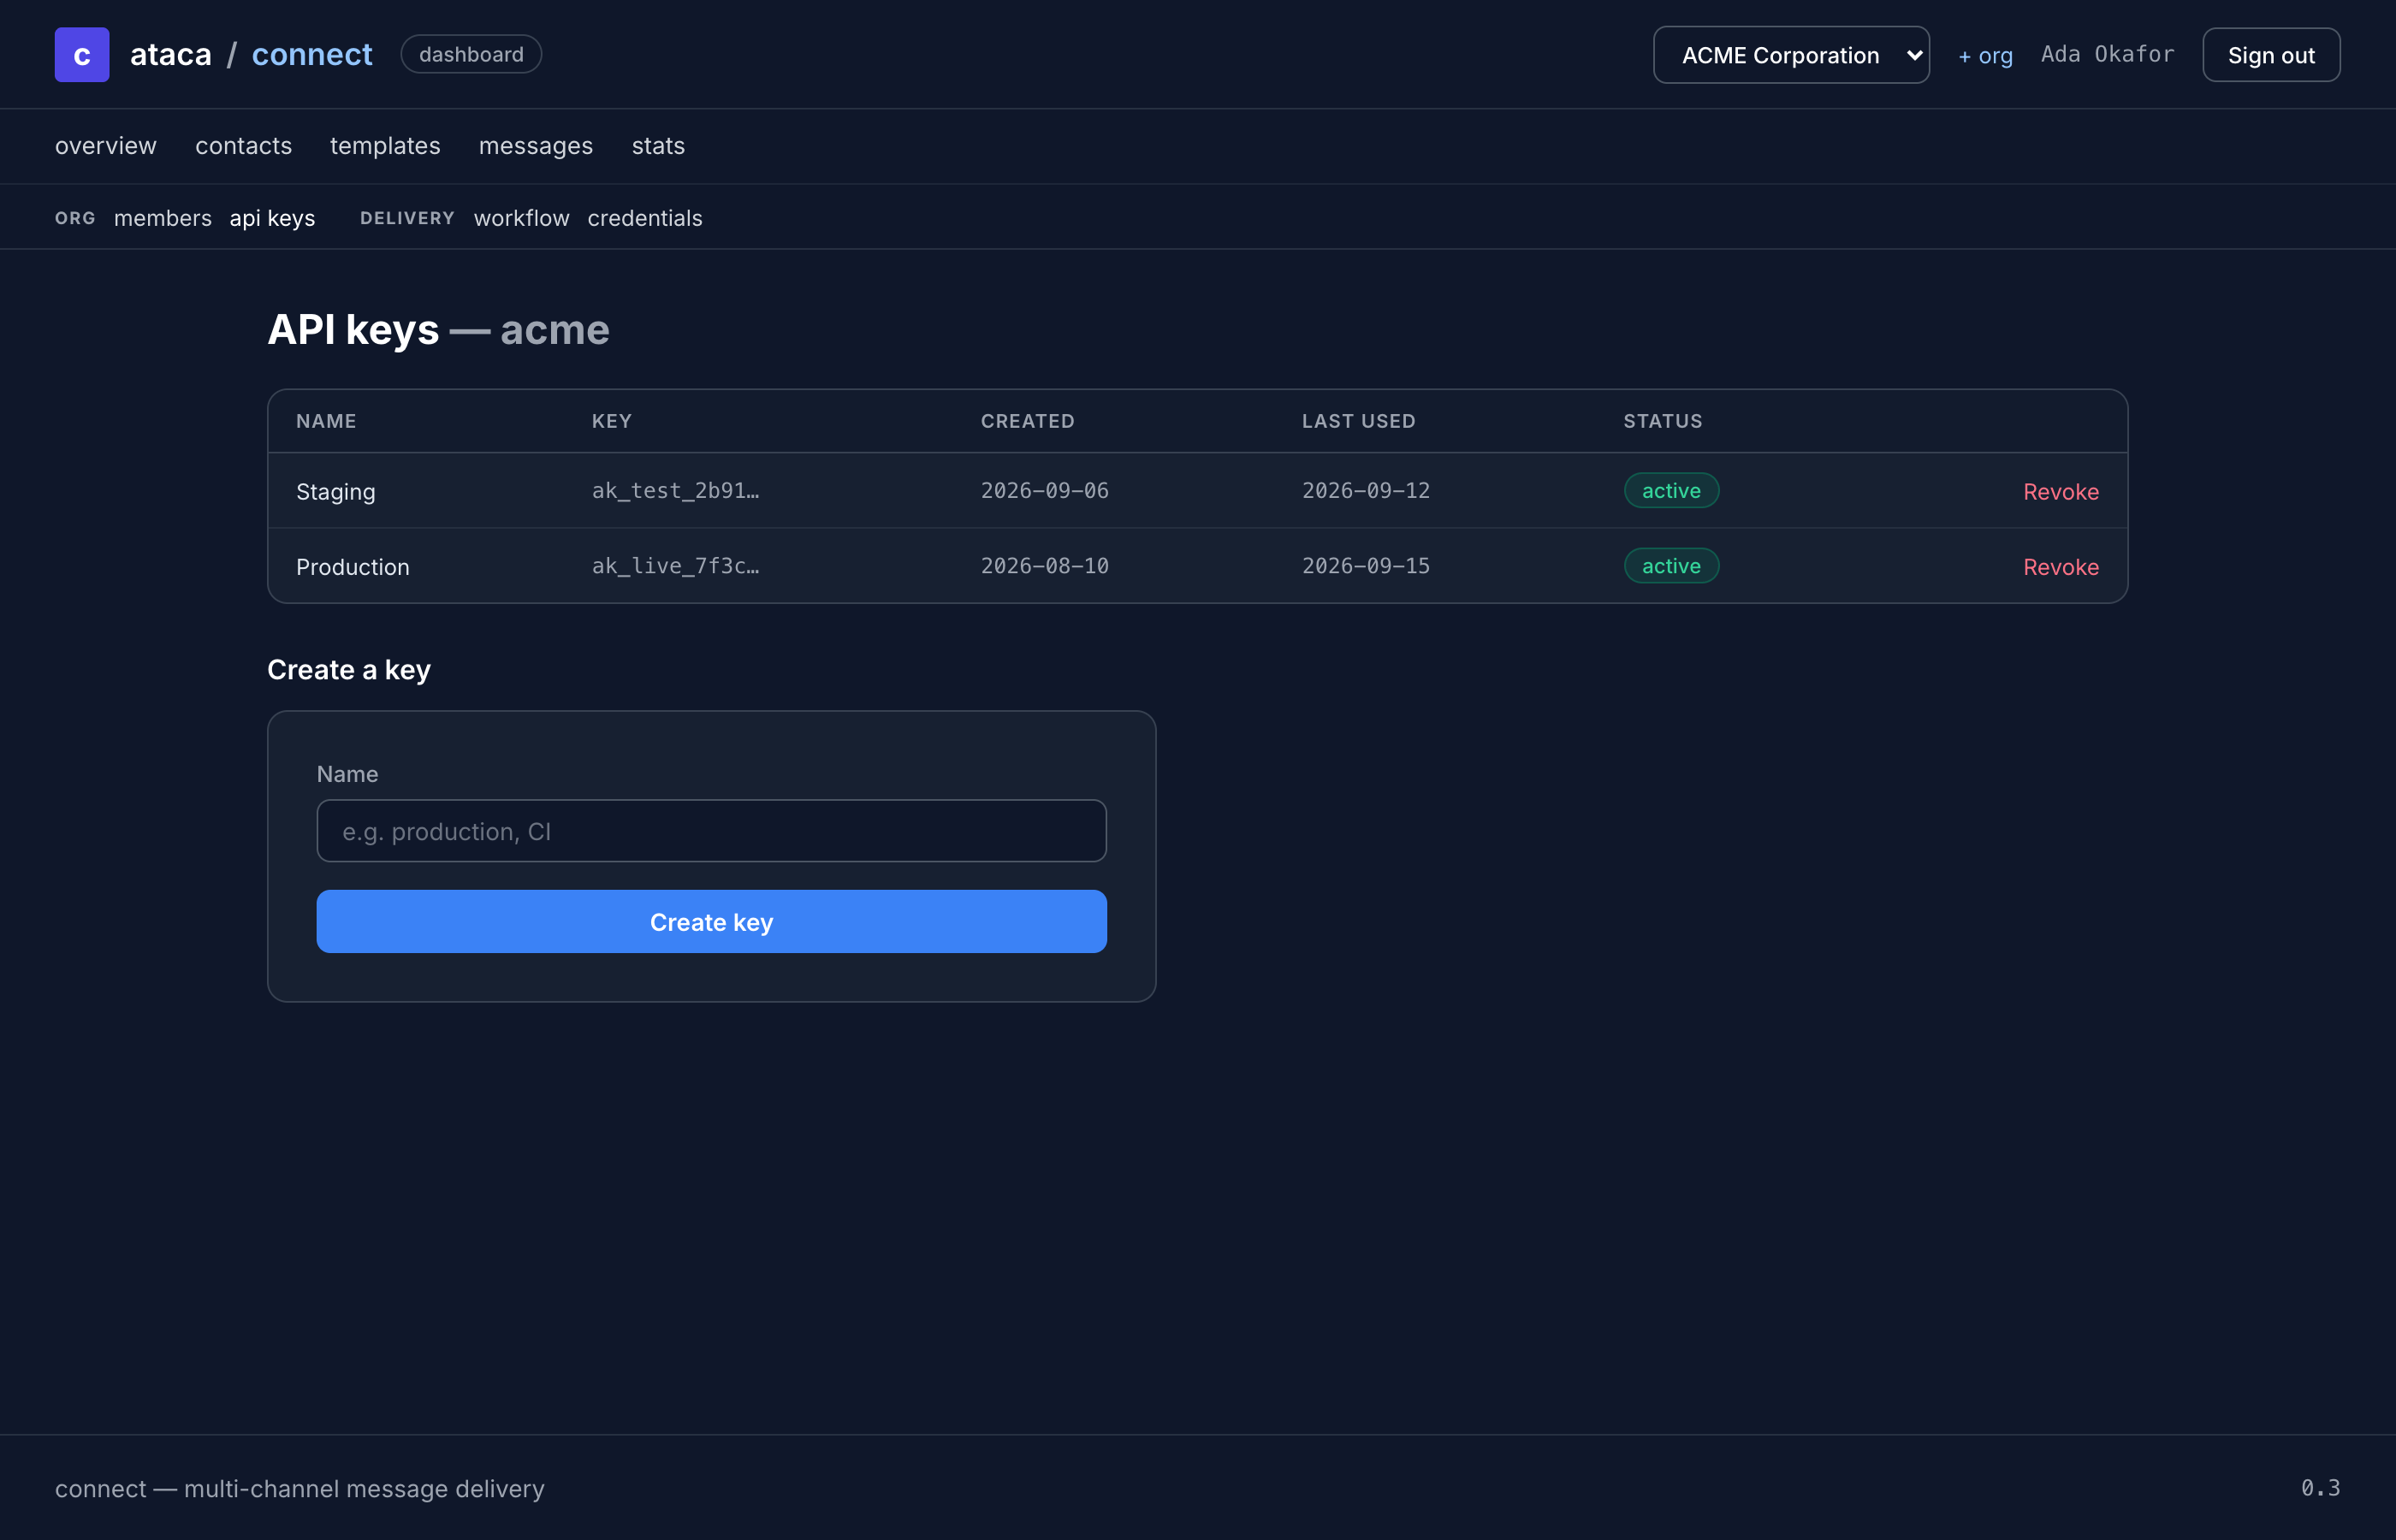Viewport: 2396px width, 1540px height.
Task: Click the 'Create a key' section heading
Action: [x=349, y=670]
